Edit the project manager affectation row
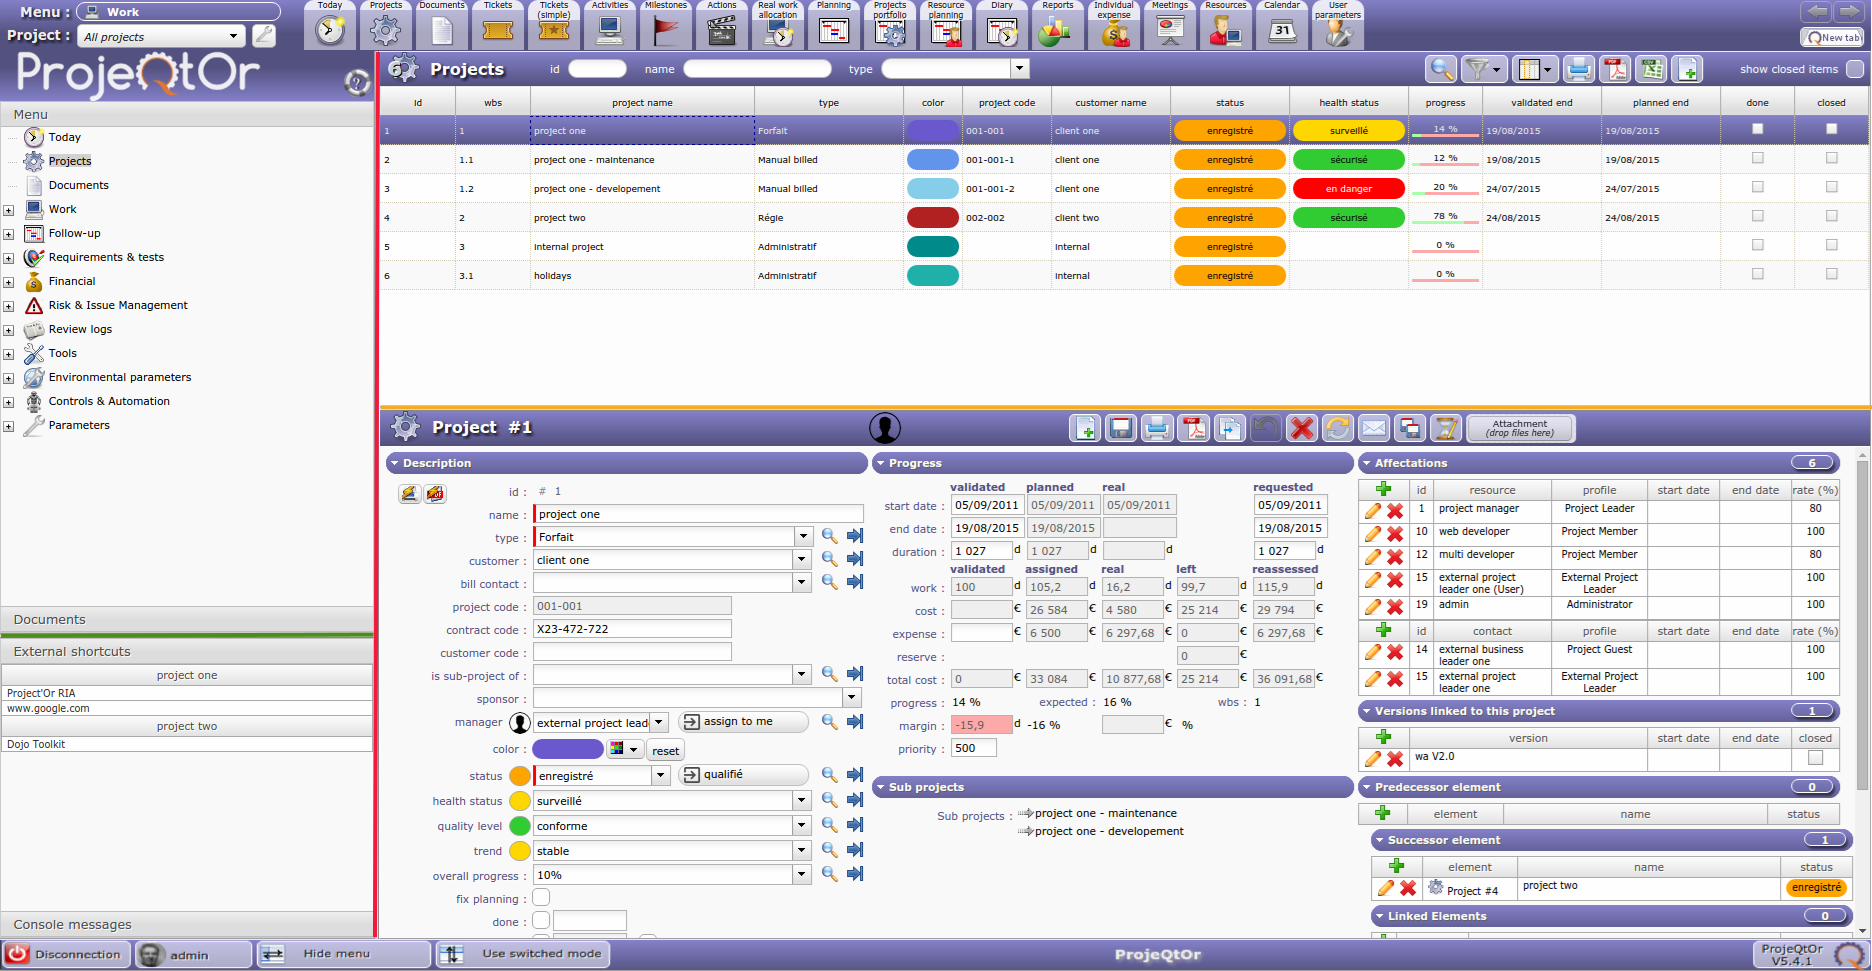 [1373, 510]
